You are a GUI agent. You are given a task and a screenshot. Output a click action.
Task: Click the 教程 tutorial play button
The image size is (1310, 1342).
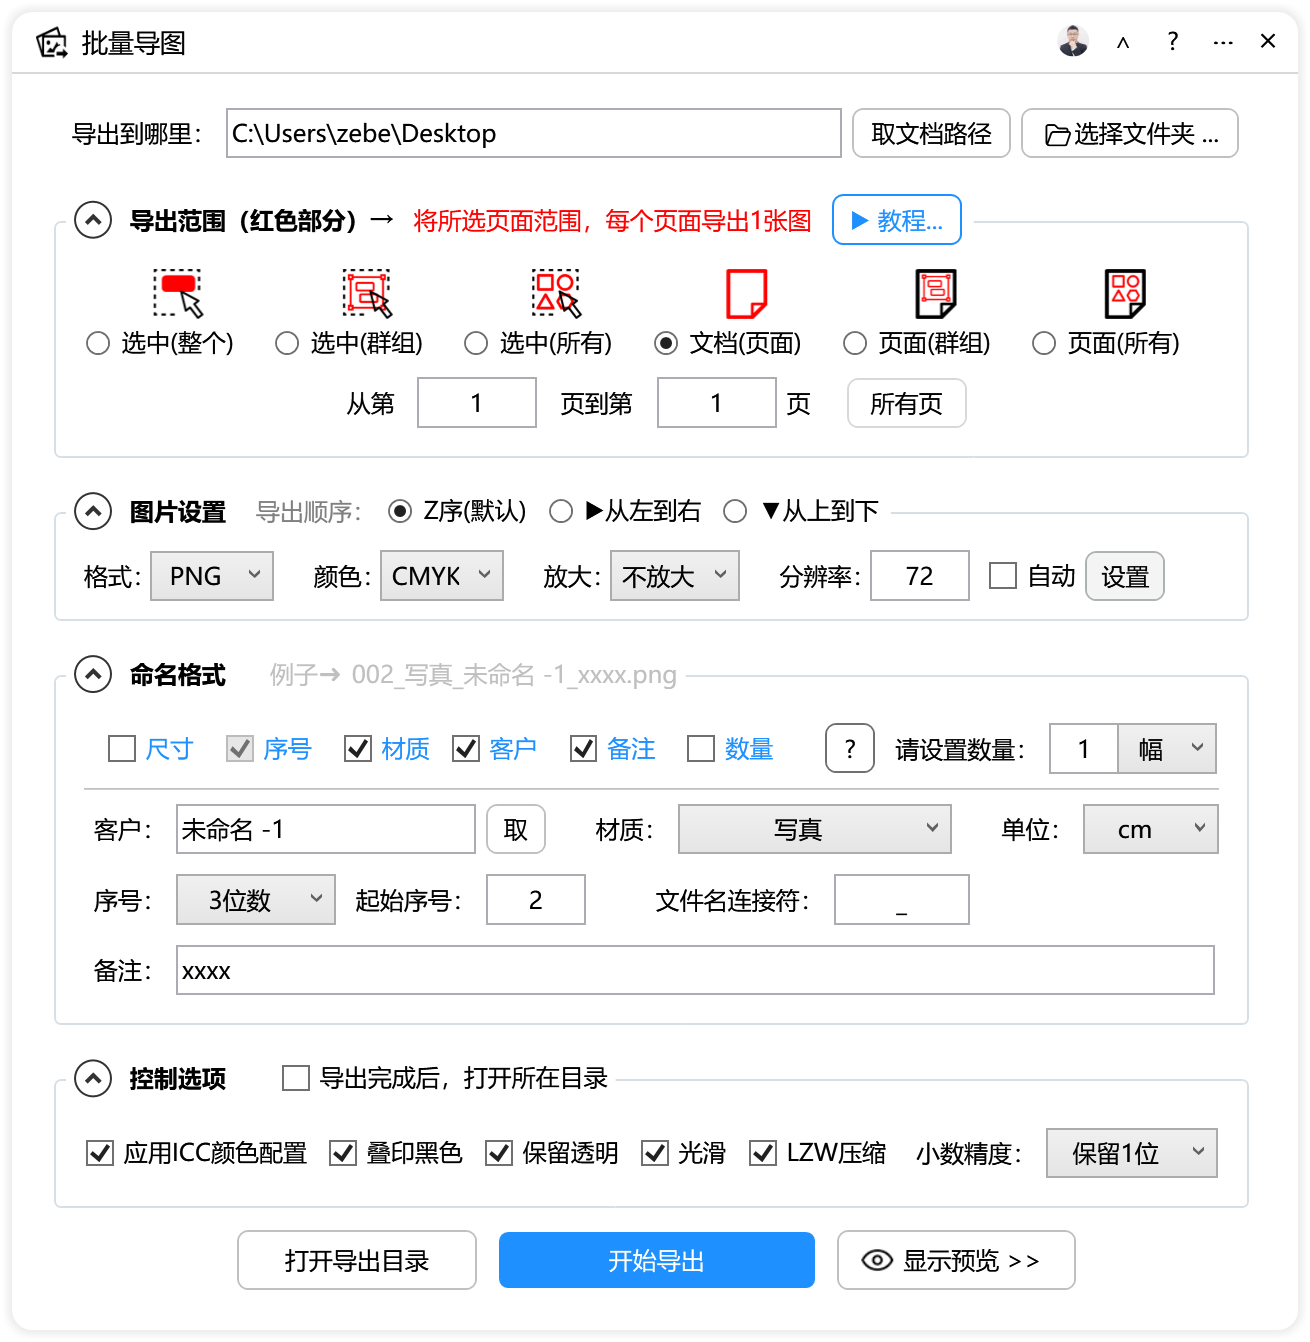pyautogui.click(x=896, y=220)
